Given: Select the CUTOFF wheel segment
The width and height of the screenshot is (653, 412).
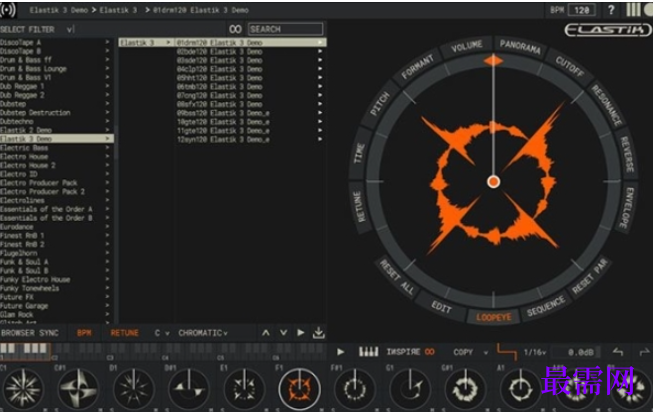Looking at the screenshot, I should [x=570, y=67].
